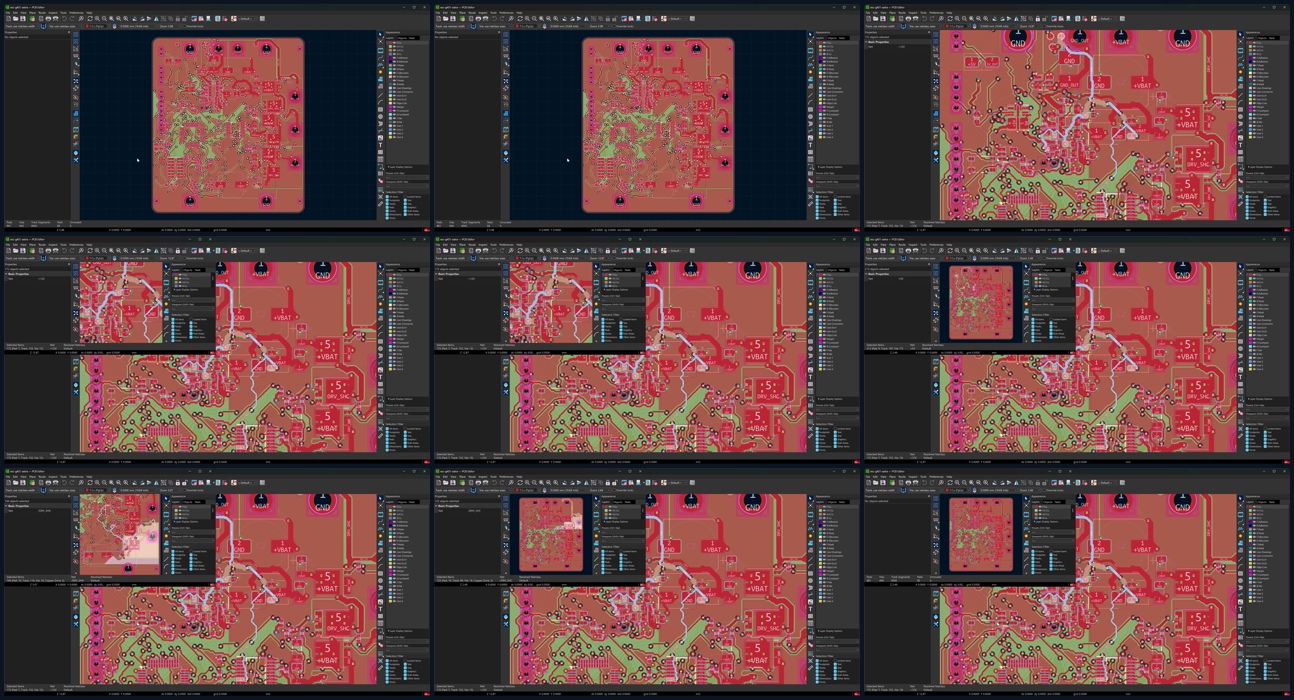Select Measure ruler tool in top-left window right toolbar
Image resolution: width=1294 pixels, height=700 pixels.
(381, 203)
